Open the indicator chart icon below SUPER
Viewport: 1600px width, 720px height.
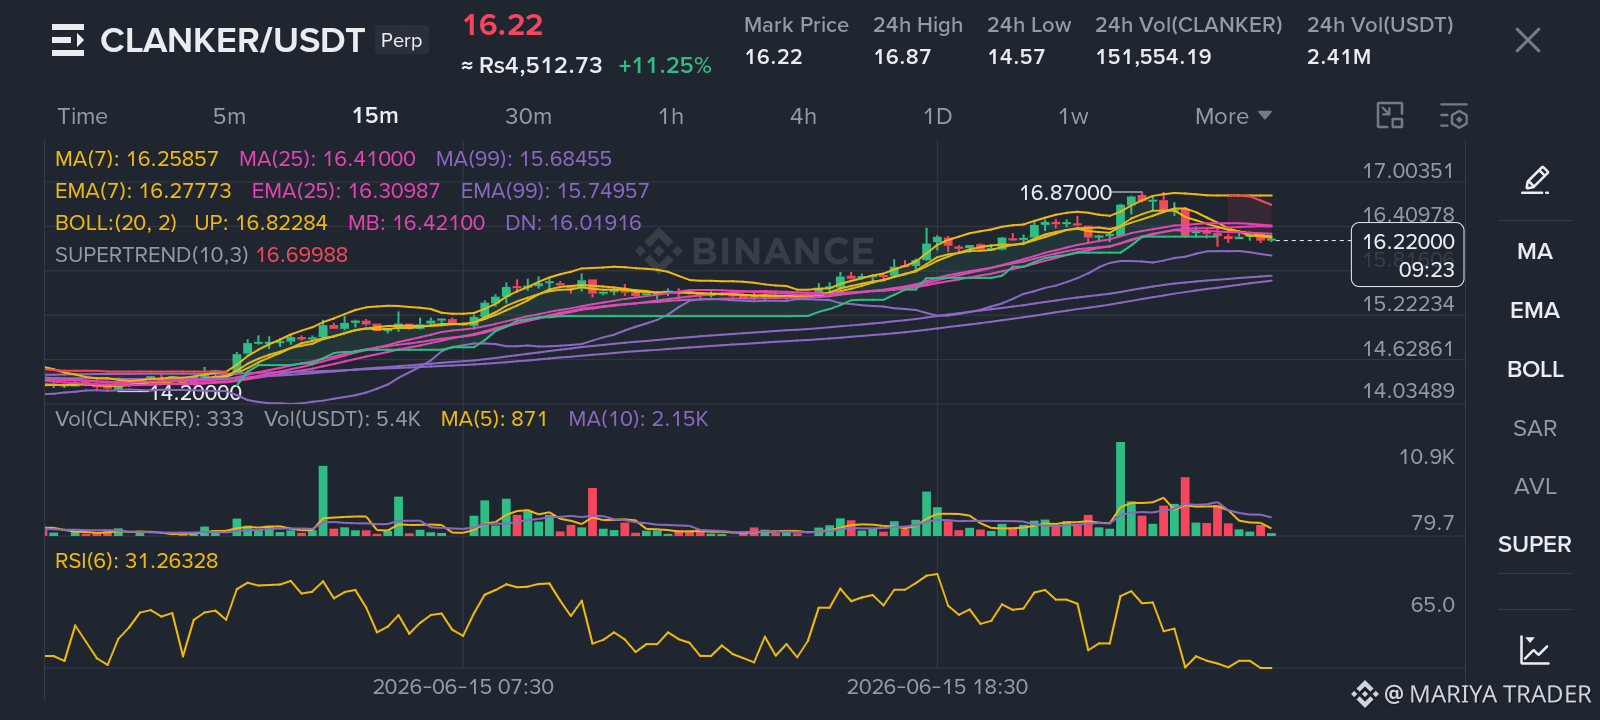click(x=1534, y=650)
